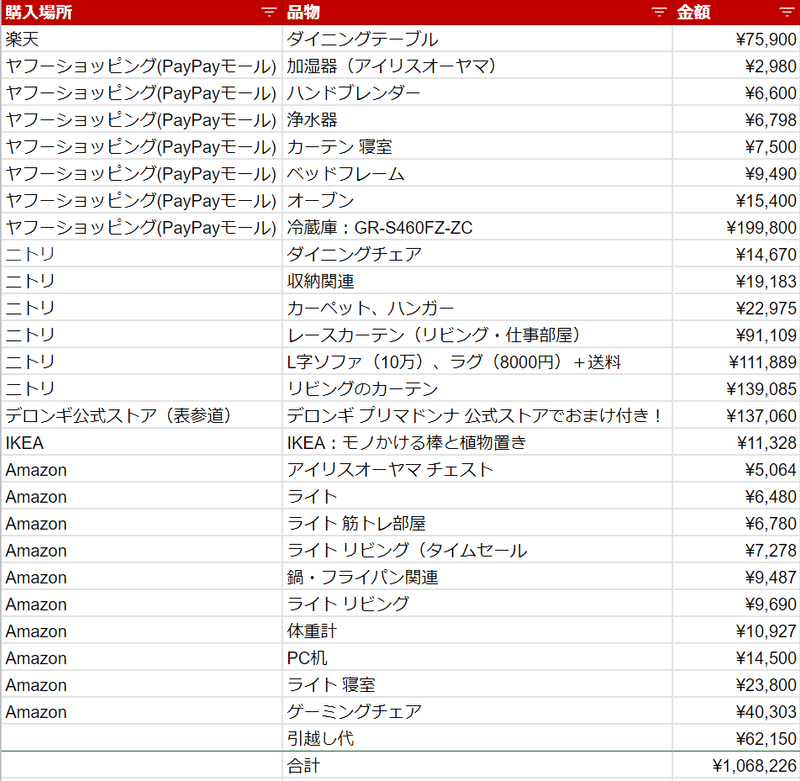This screenshot has height=781, width=800.
Task: Click the ¥6,600 amount cell
Action: click(736, 93)
